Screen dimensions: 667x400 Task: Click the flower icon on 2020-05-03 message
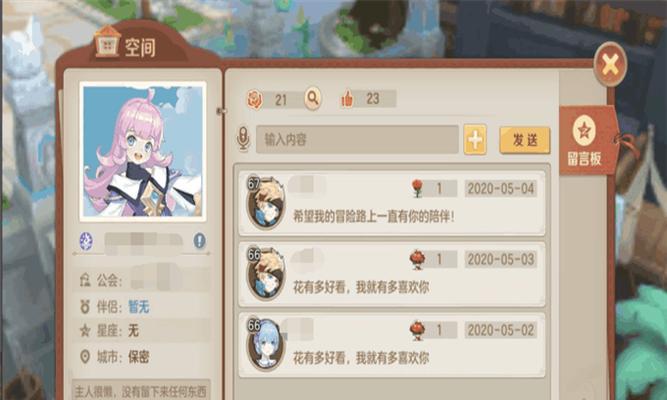(418, 260)
